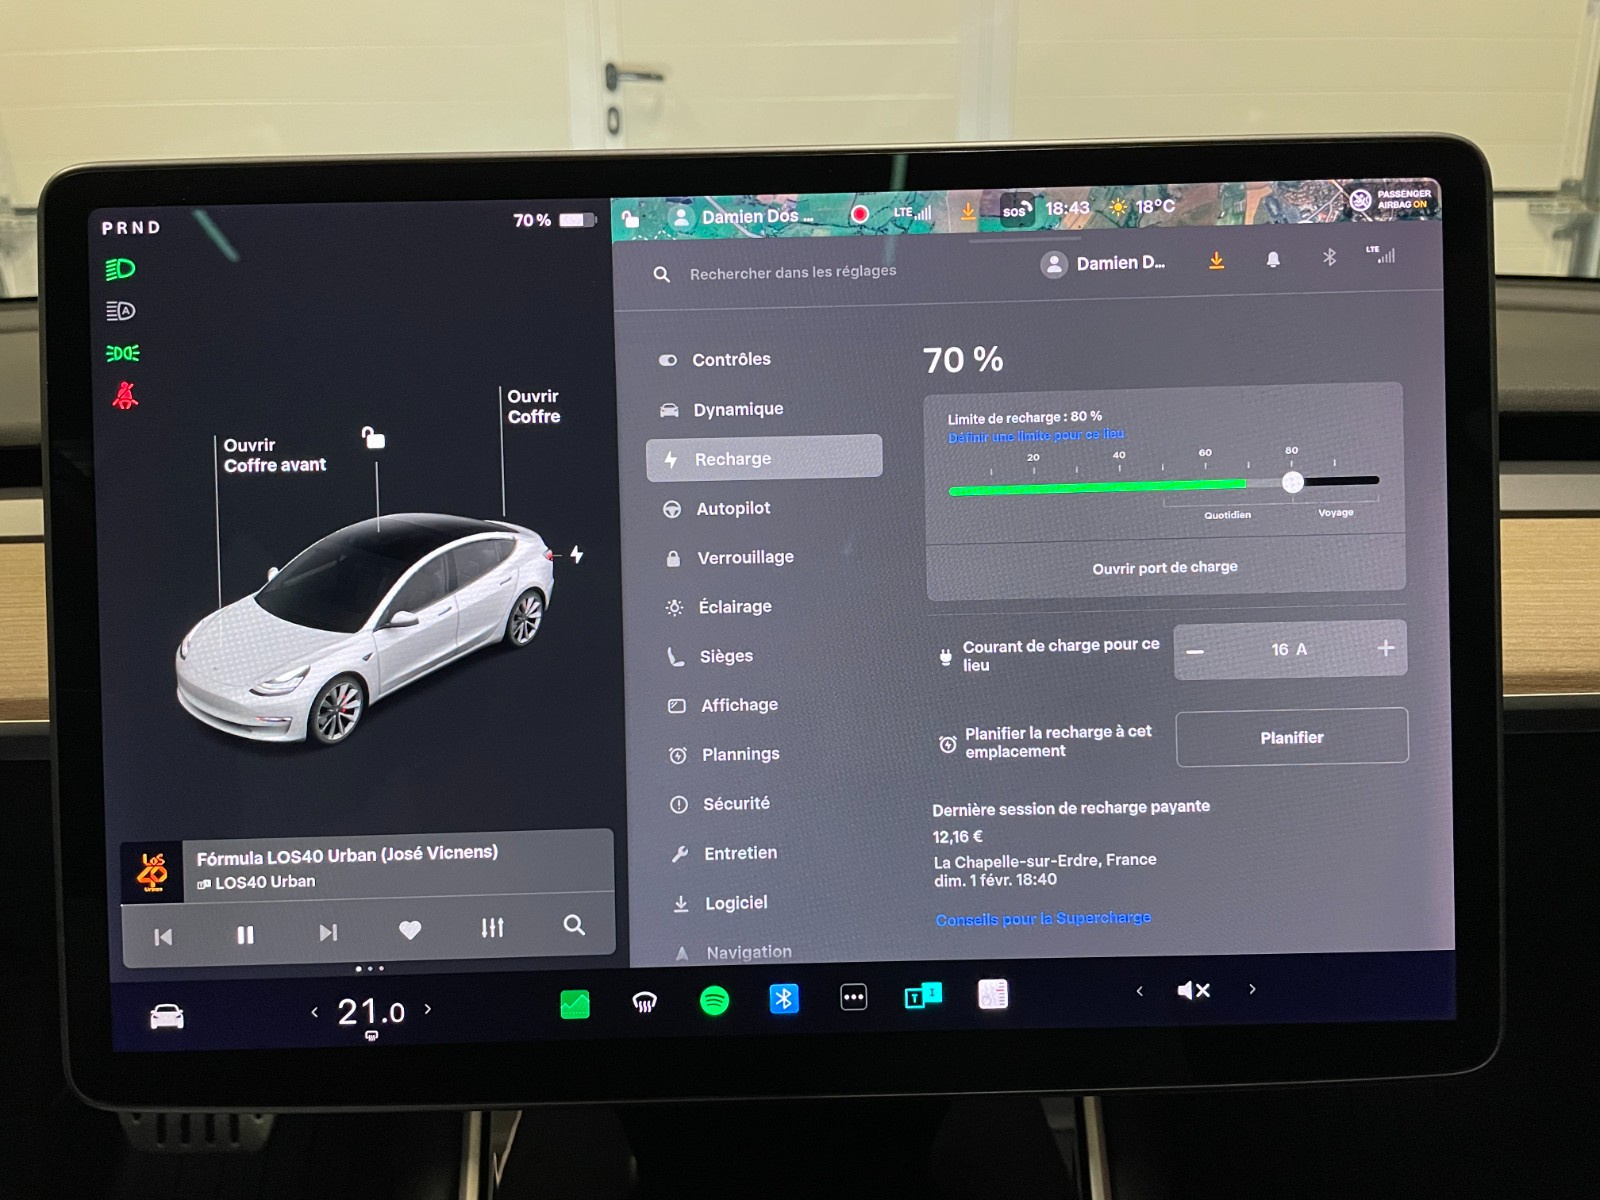Toggle the car lock icon above vehicle
The height and width of the screenshot is (1200, 1600).
tap(373, 437)
